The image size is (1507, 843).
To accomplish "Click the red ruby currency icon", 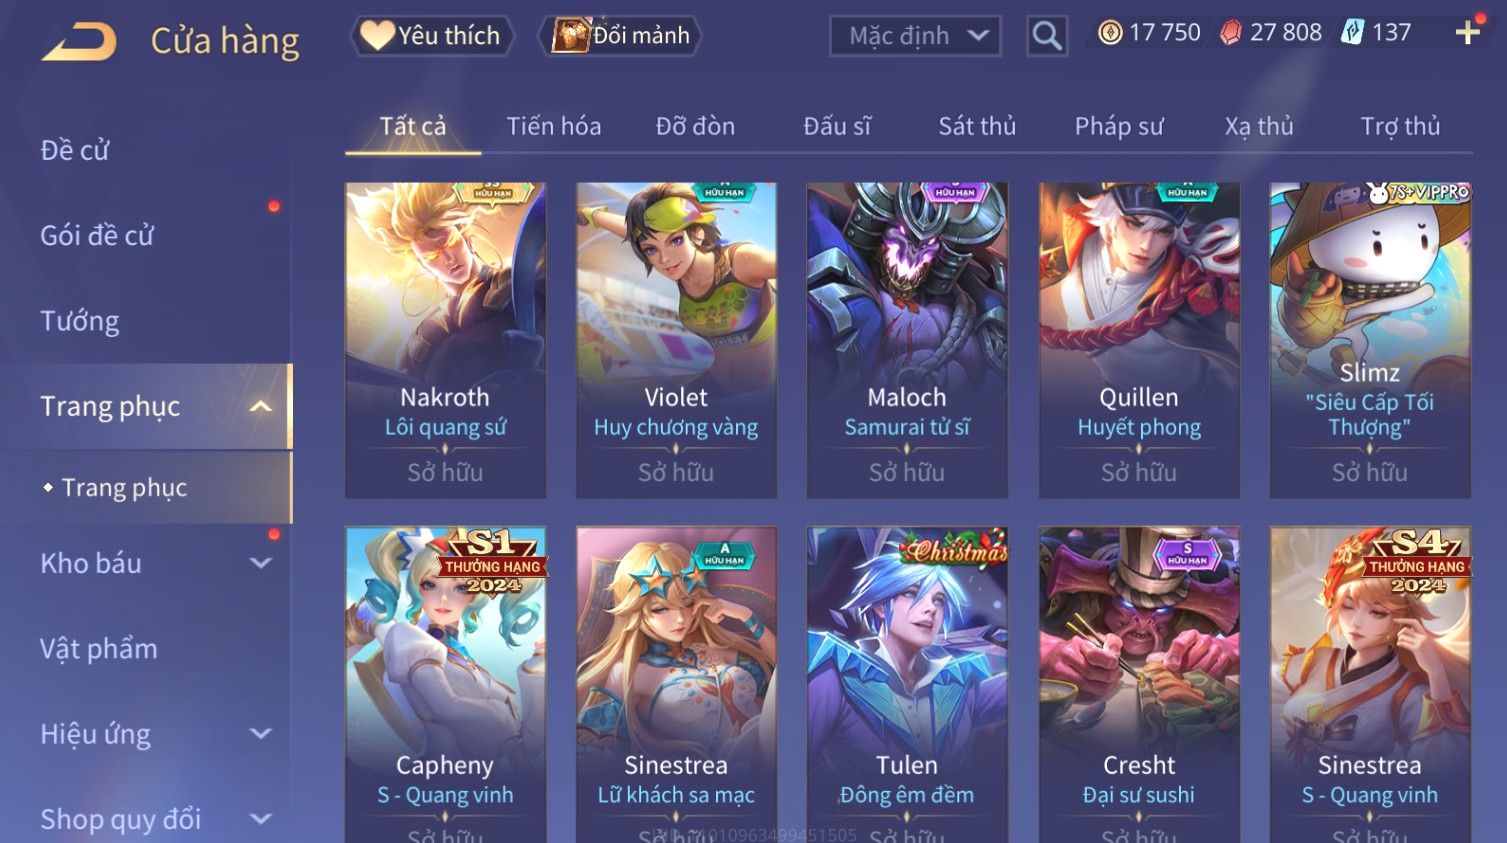I will pyautogui.click(x=1231, y=33).
